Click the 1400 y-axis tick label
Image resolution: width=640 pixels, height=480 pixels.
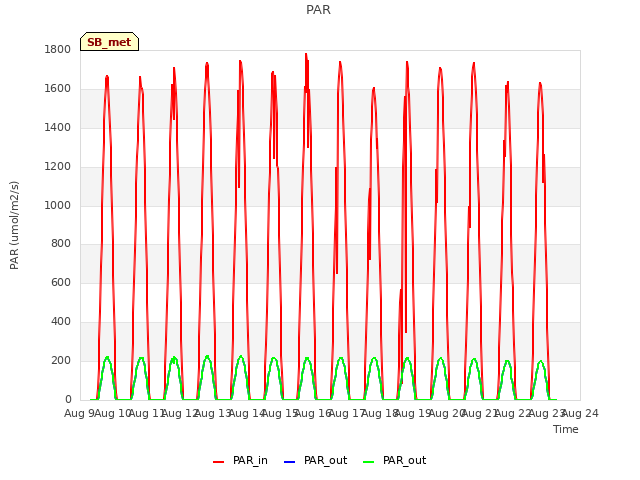pos(58,127)
